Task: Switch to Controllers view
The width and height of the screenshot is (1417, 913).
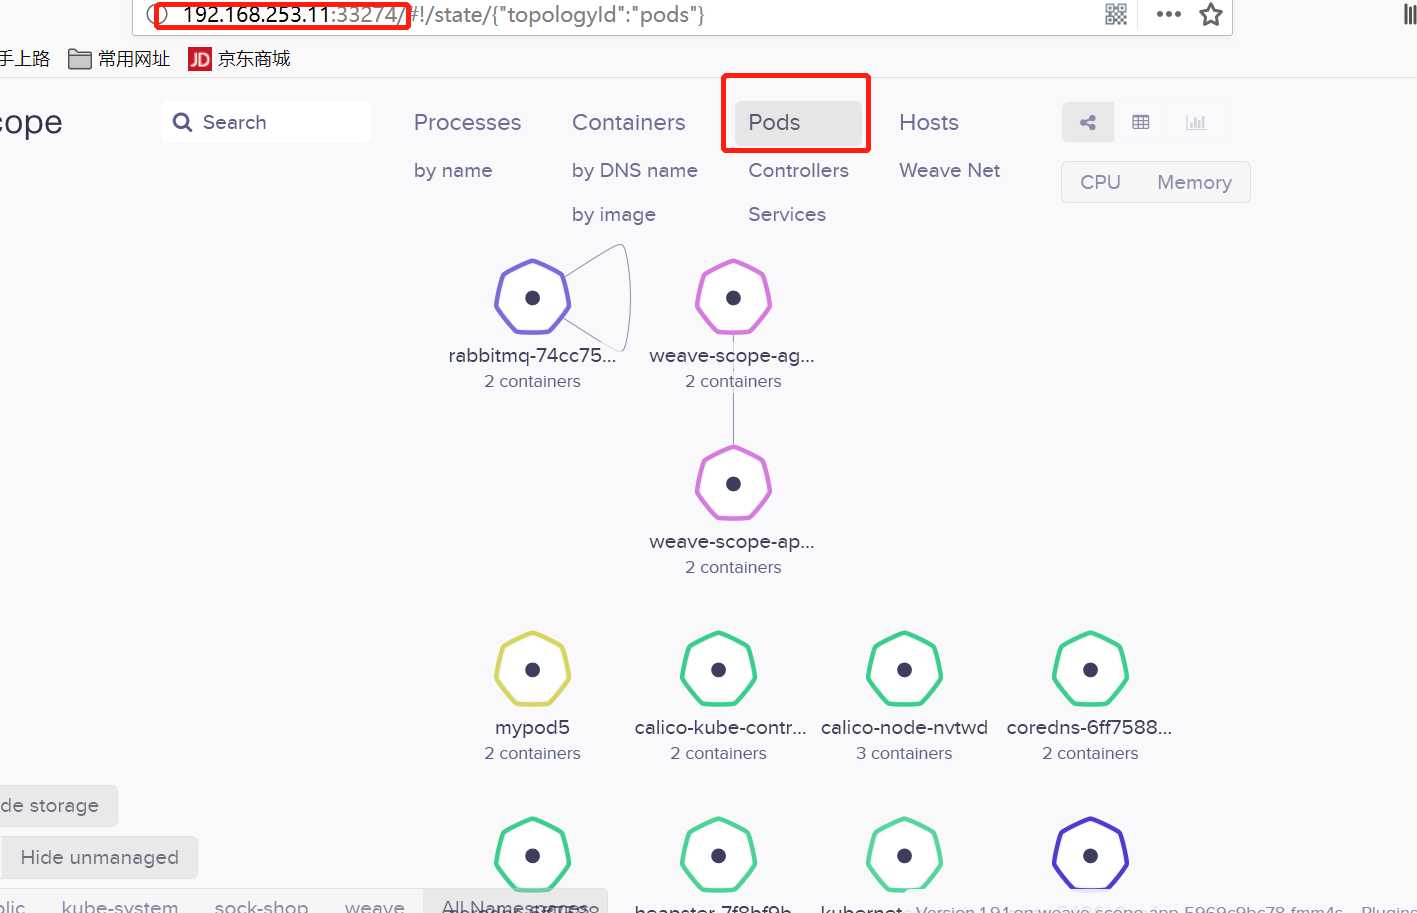Action: [798, 170]
